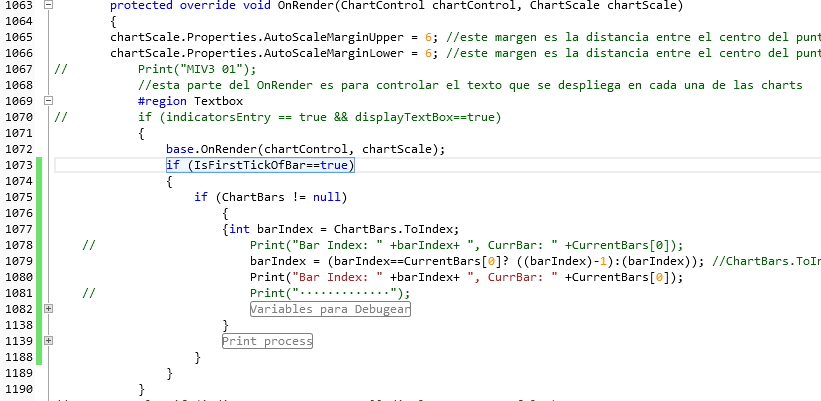
Task: Click line number 1188 in the gutter
Action: pyautogui.click(x=18, y=358)
